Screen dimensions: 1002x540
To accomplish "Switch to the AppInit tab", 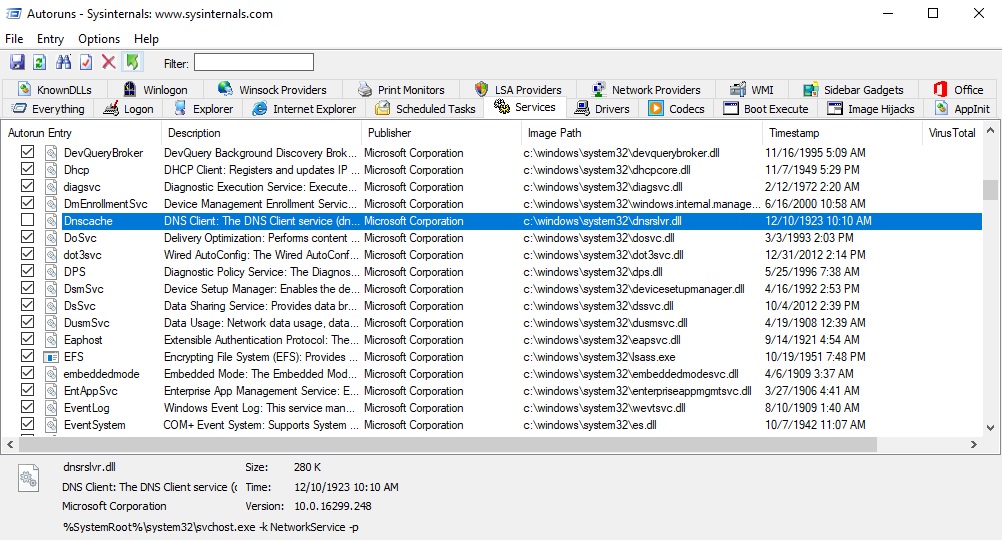I will [962, 109].
